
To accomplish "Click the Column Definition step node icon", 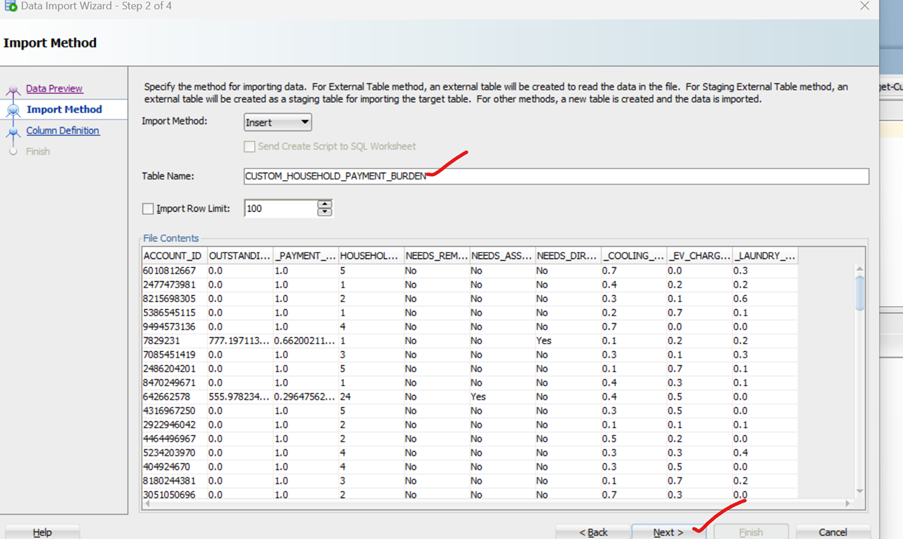I will 13,132.
